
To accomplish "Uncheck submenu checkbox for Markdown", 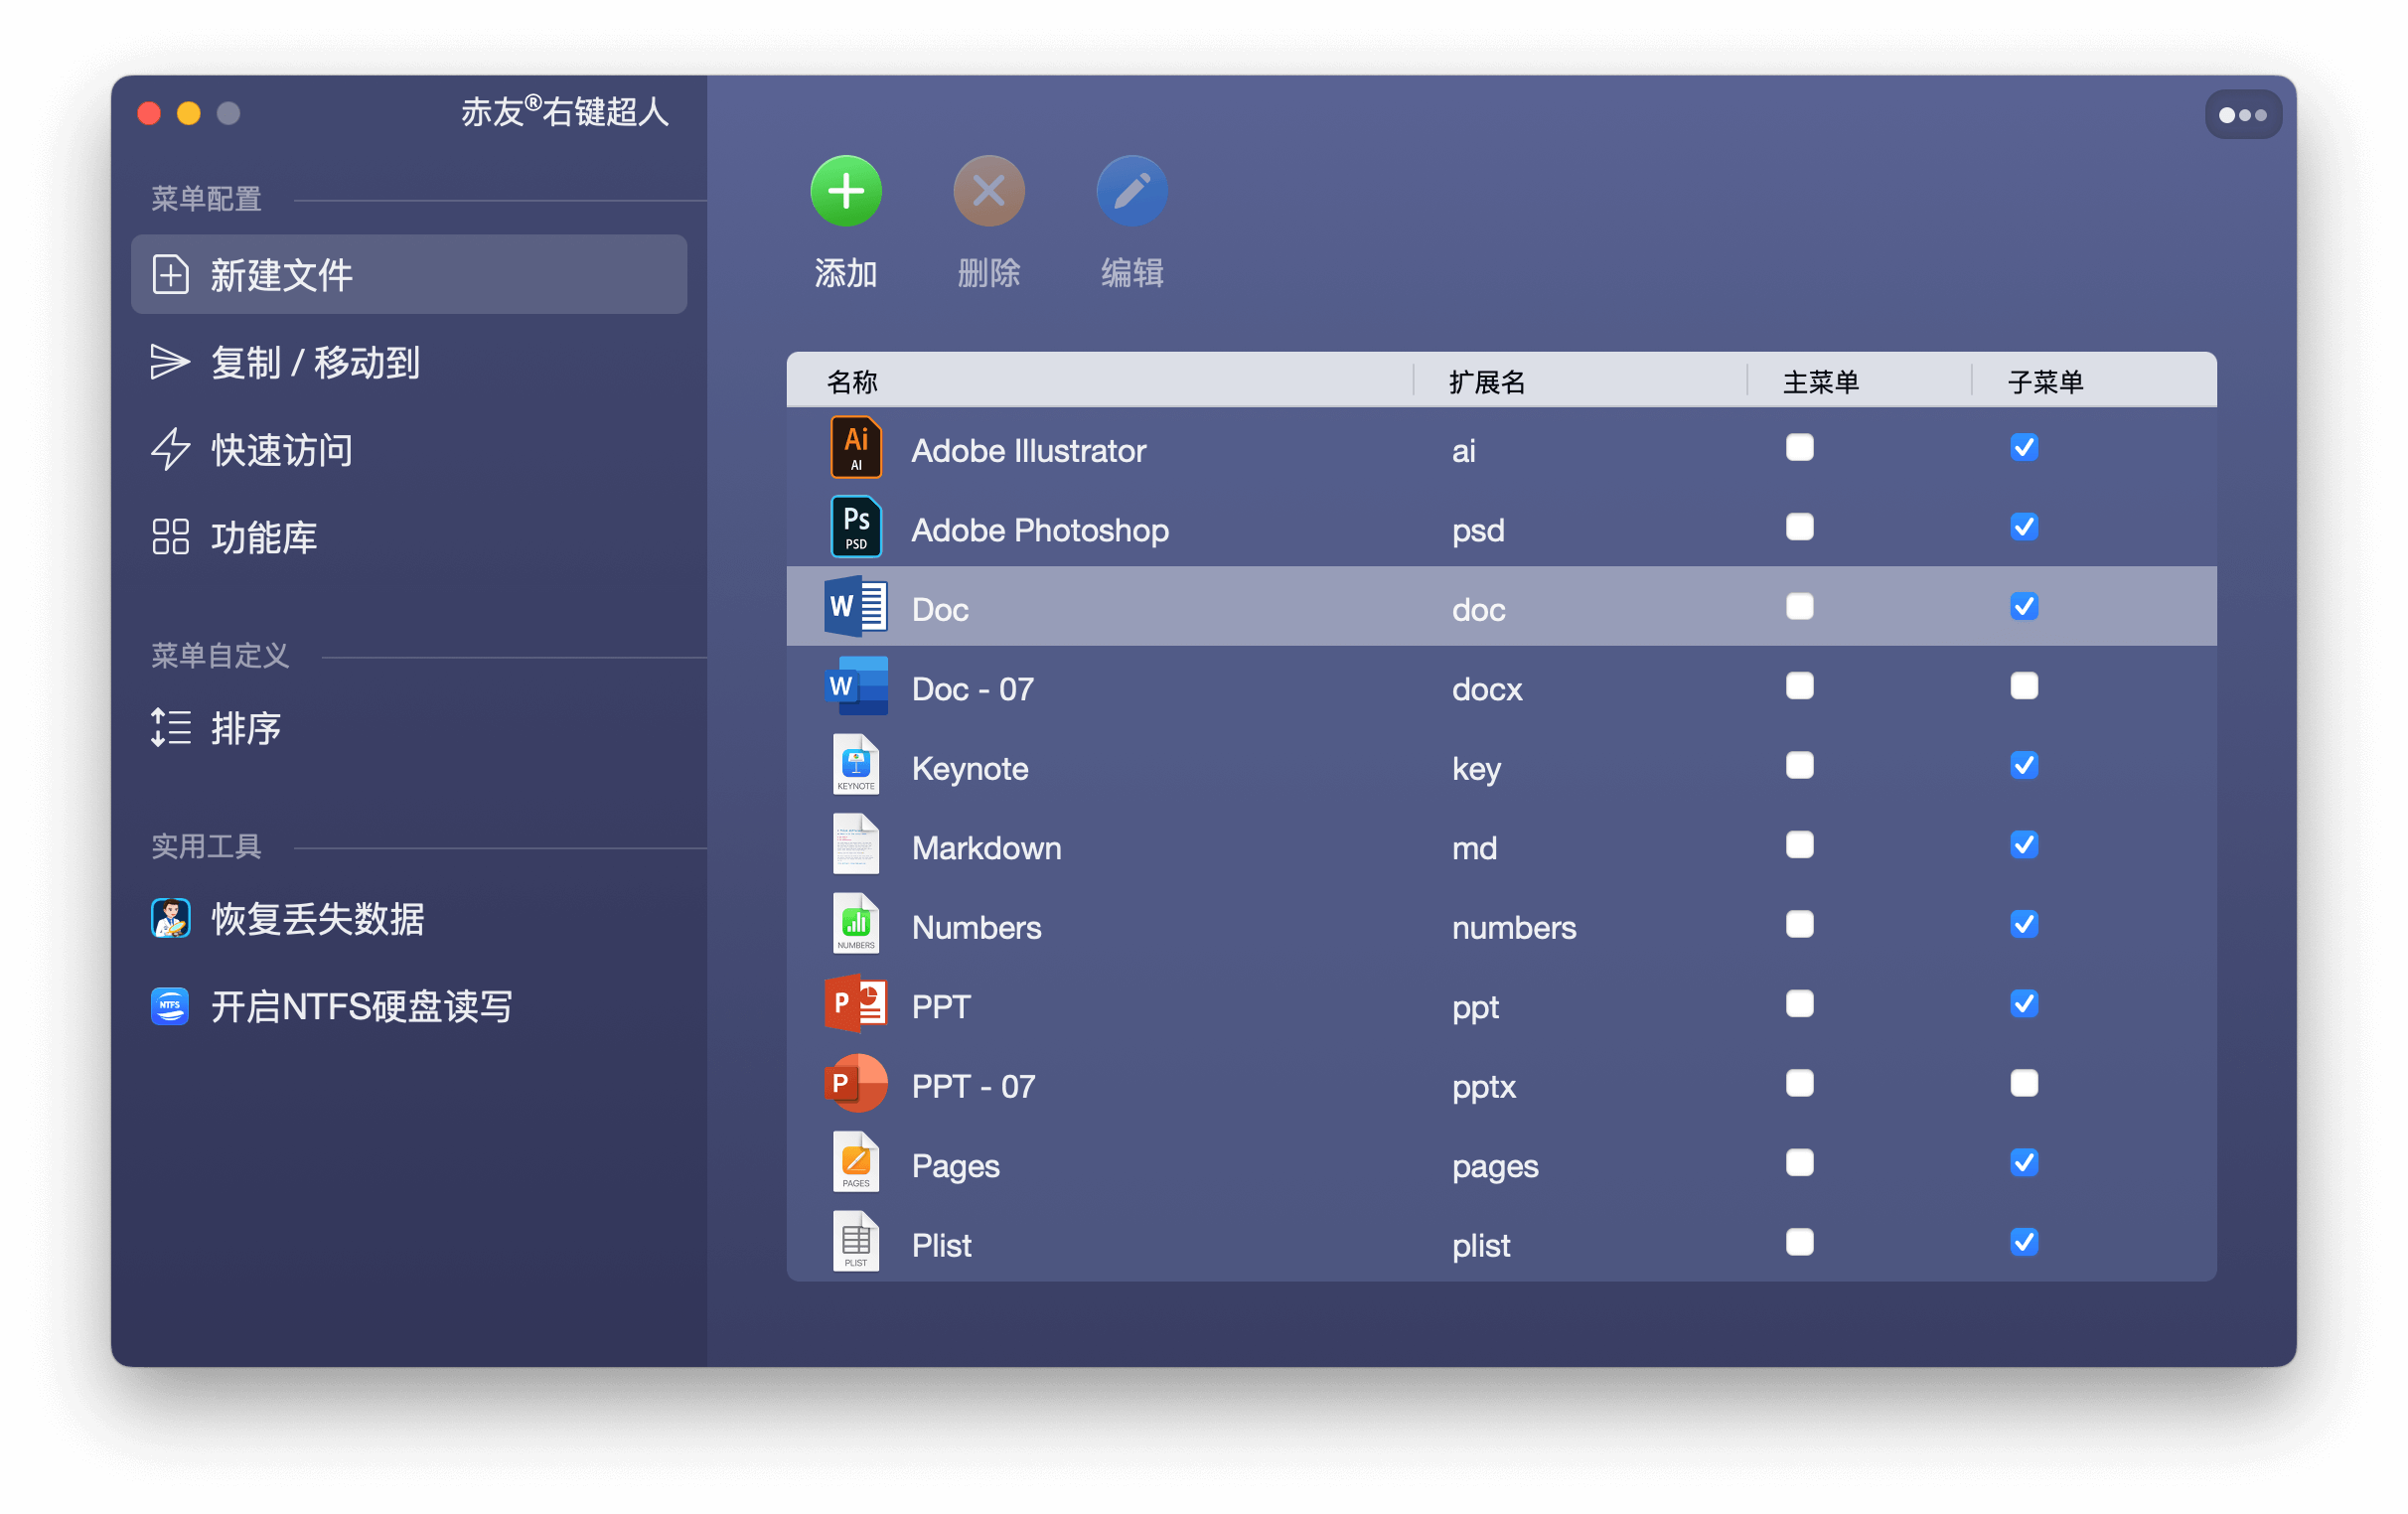I will click(x=2023, y=845).
